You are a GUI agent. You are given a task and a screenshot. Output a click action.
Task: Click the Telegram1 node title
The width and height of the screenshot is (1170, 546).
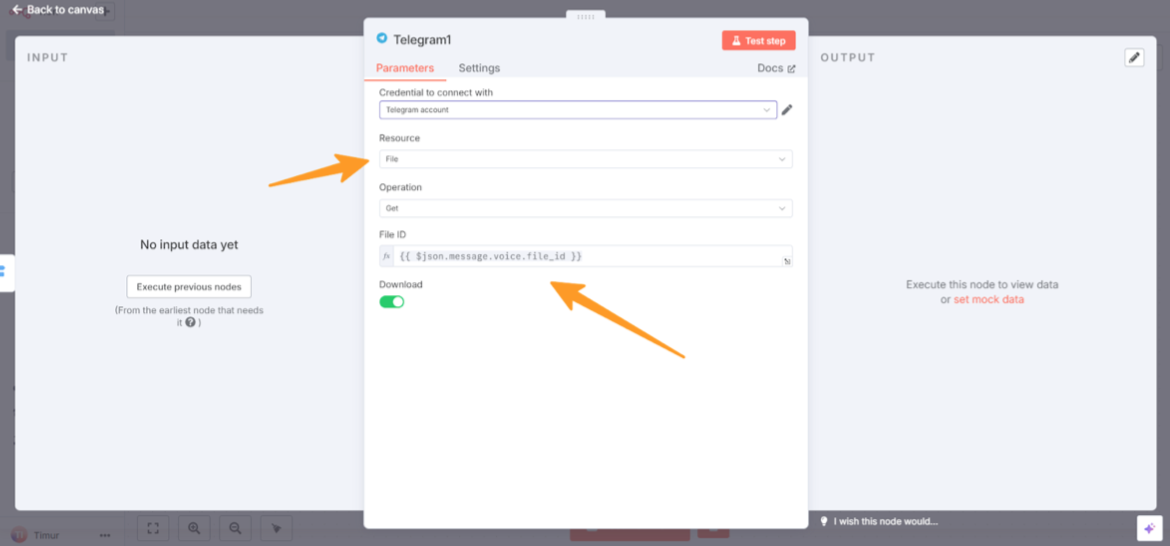pos(422,40)
